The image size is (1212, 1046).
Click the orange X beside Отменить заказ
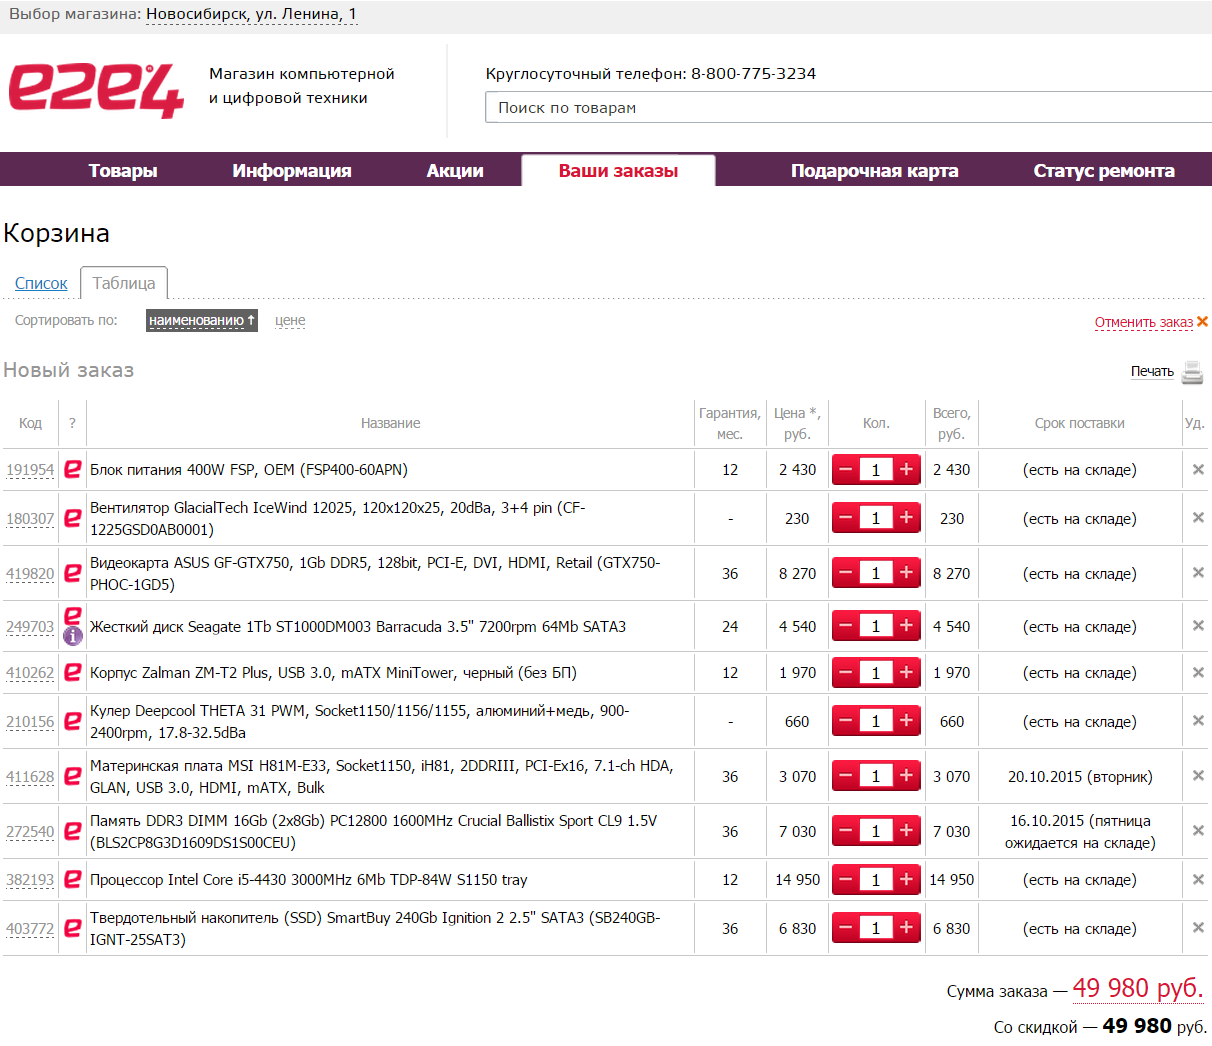tap(1202, 321)
